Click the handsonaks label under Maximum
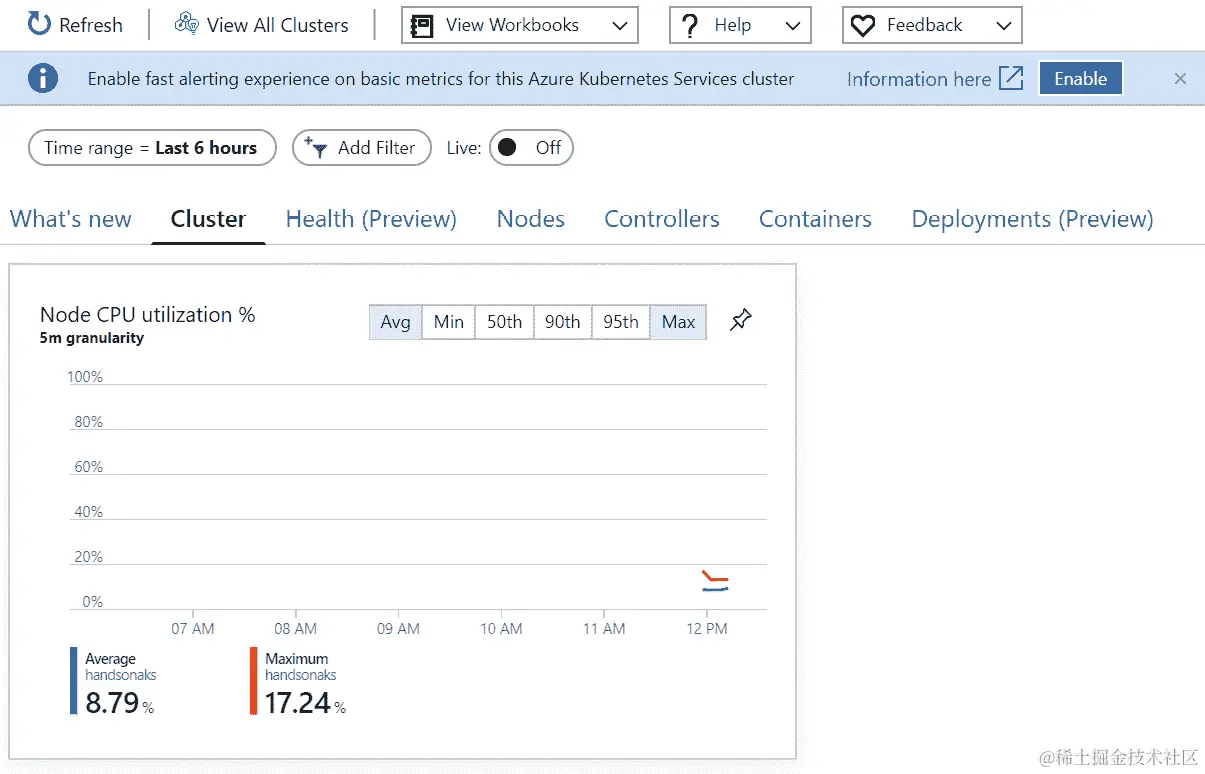 pos(301,675)
